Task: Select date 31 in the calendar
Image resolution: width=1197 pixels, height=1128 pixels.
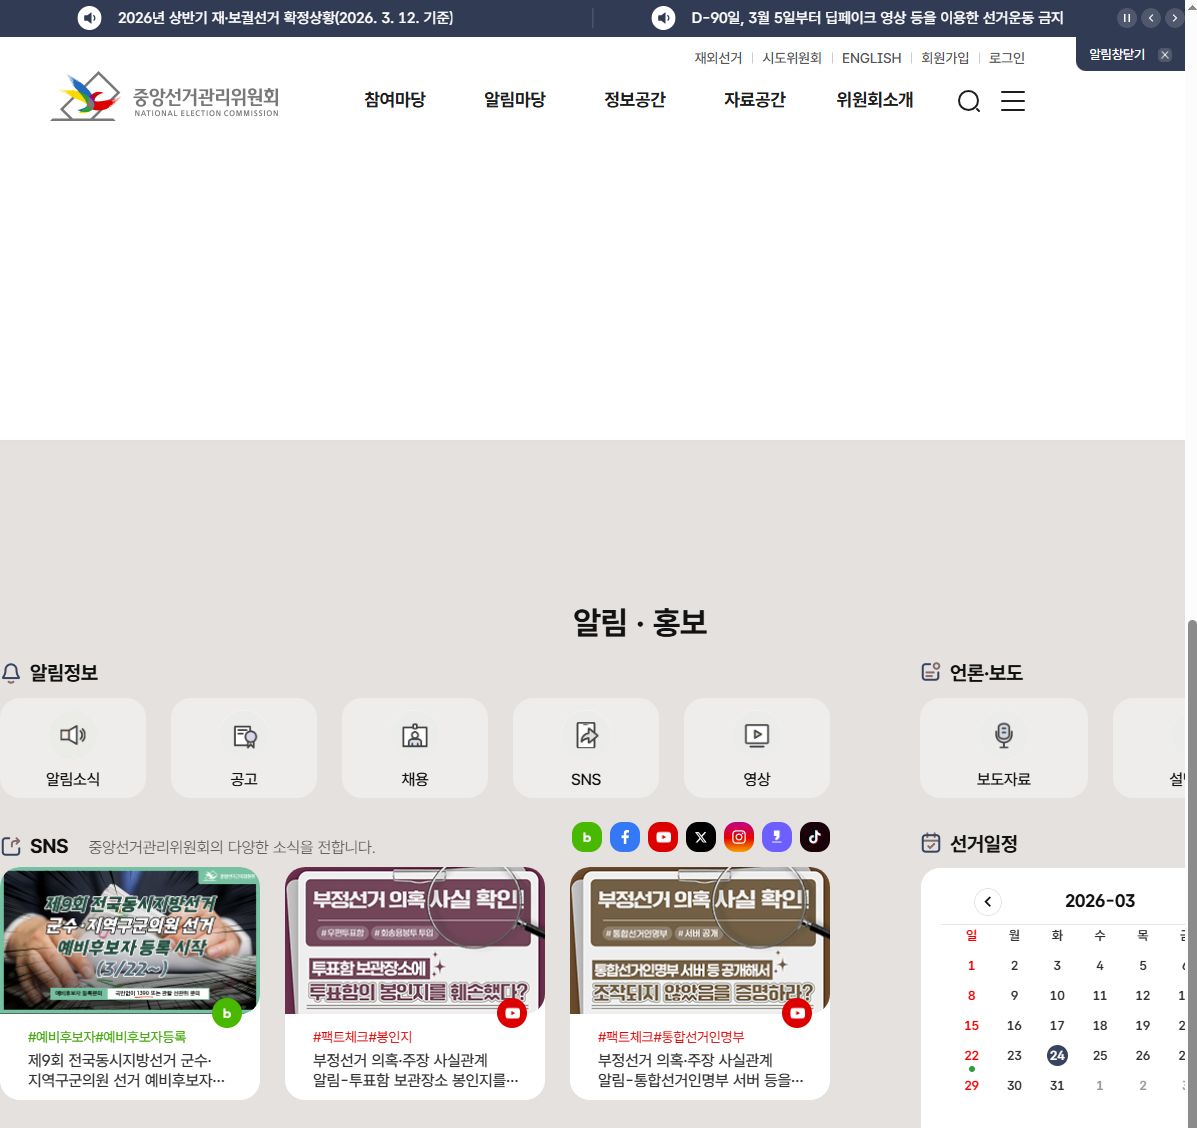Action: (x=1057, y=1085)
